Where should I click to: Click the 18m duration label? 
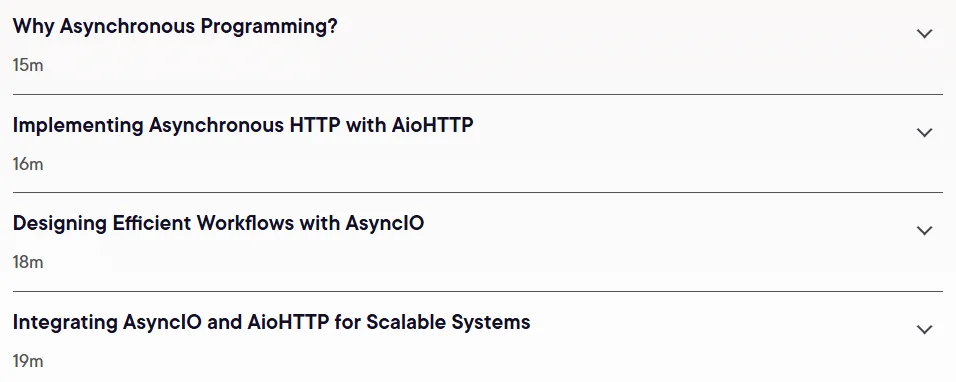(28, 262)
